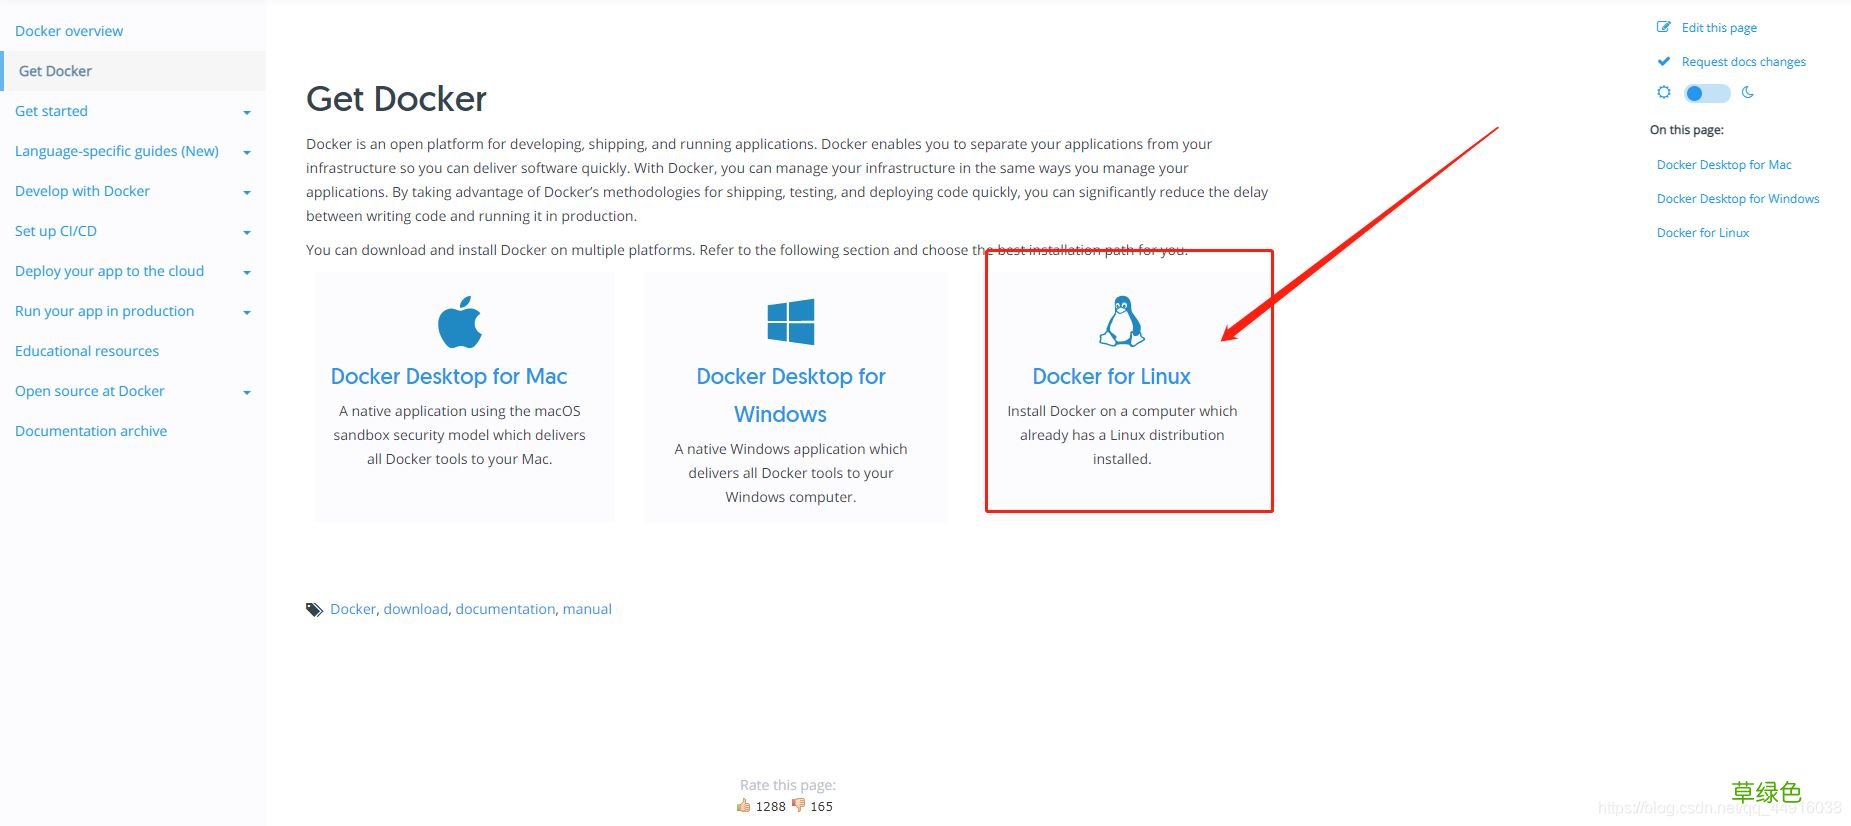Viewport: 1851px width, 826px height.
Task: Toggle the light/dark theme switch
Action: click(1707, 93)
